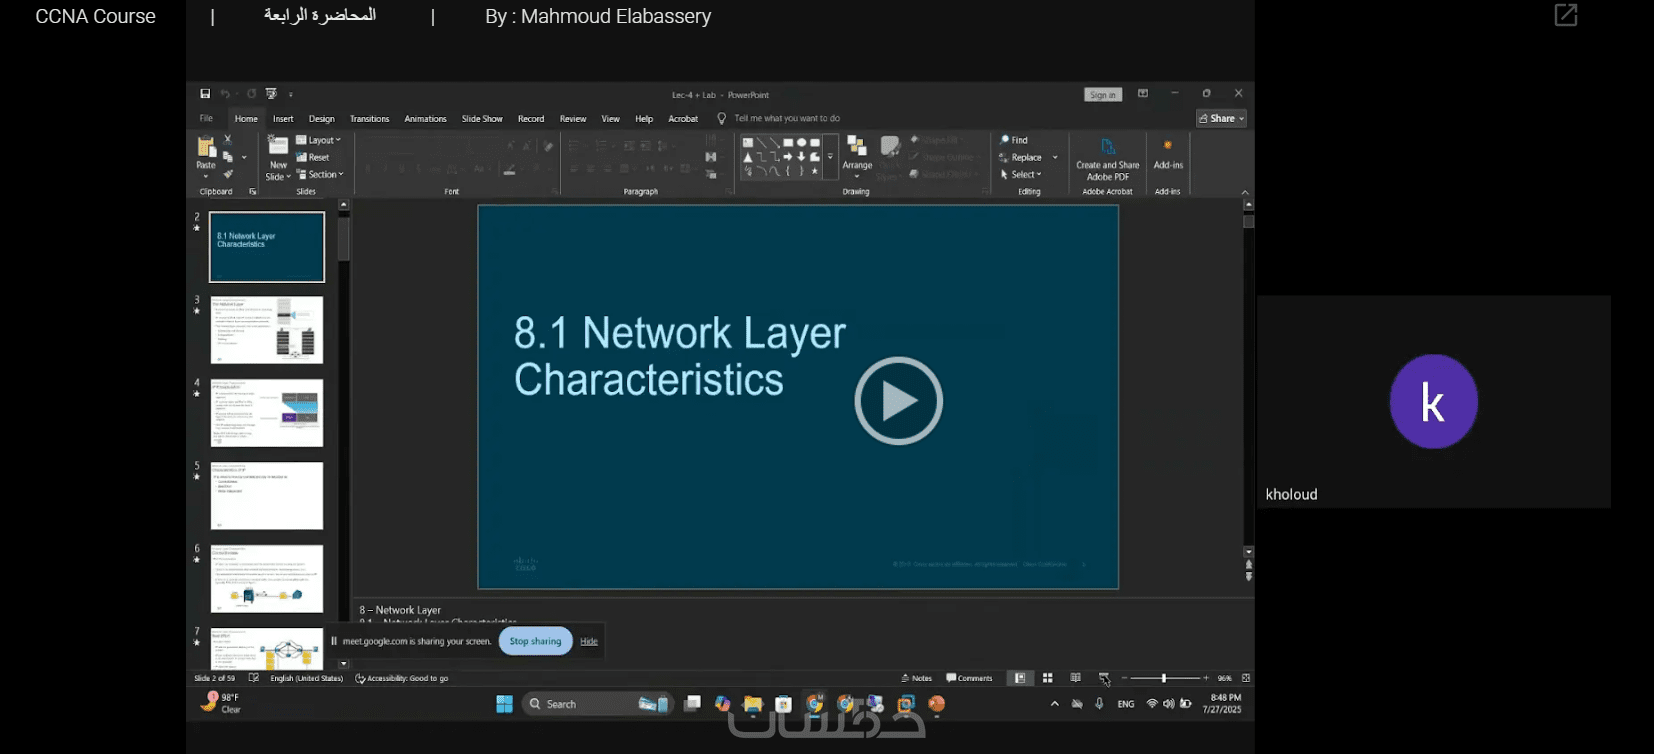Click the open-in-new-window icon at top right

[1565, 15]
